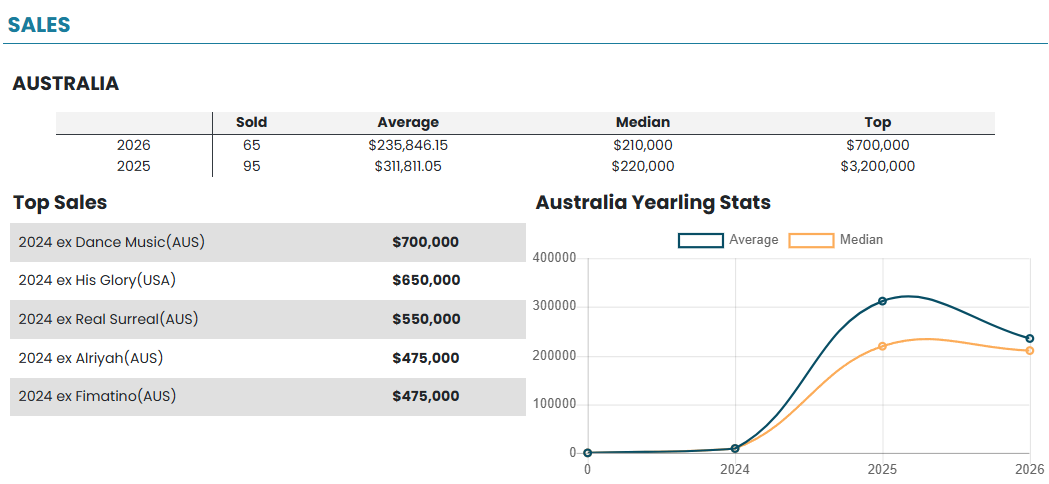Open the 2024 ex Real Surreal(AUS) sale

(x=108, y=319)
